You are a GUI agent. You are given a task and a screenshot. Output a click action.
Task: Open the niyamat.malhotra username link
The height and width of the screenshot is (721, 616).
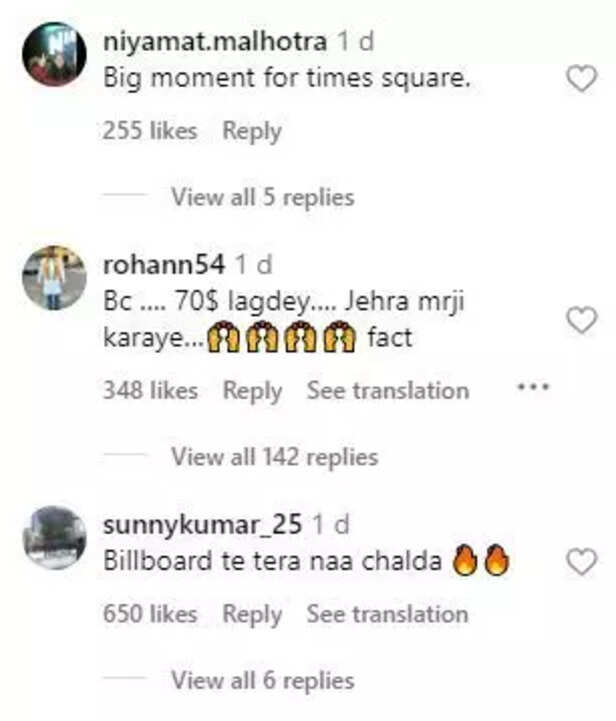tap(215, 42)
